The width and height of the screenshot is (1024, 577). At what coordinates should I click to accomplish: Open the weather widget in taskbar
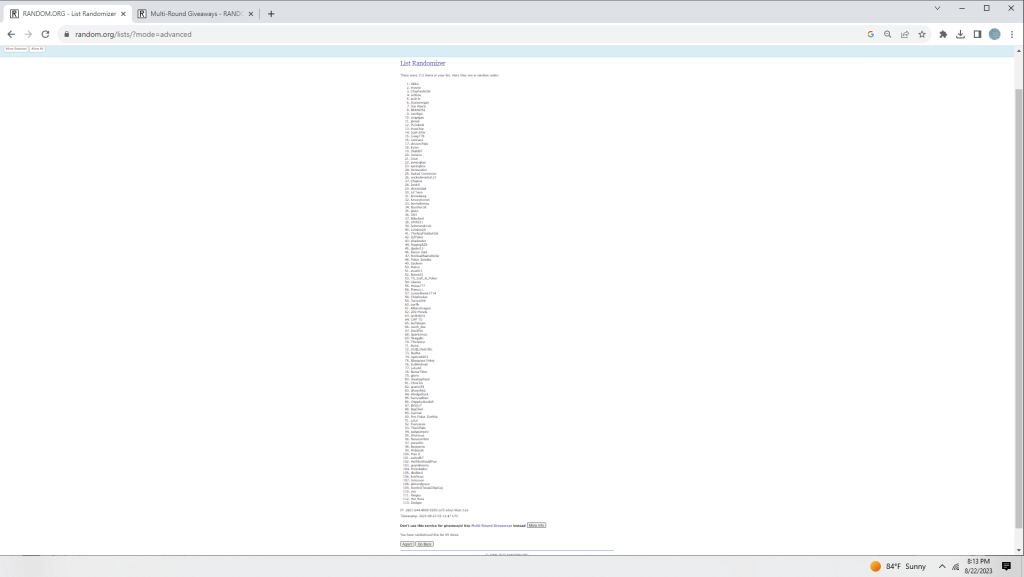click(898, 566)
